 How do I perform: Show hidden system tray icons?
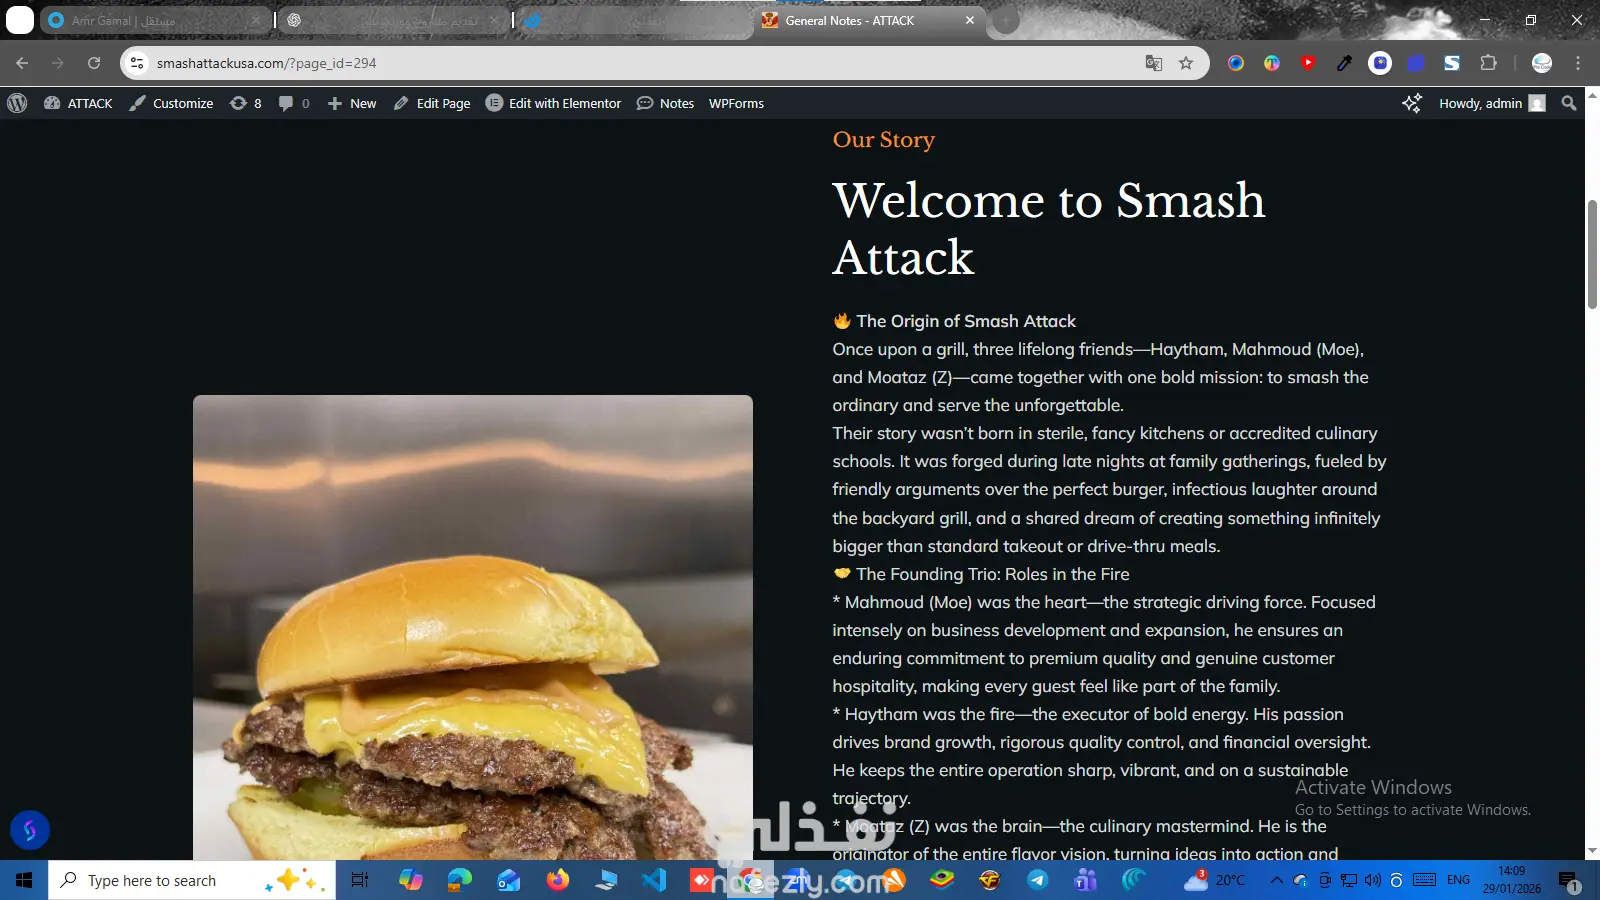[1276, 880]
